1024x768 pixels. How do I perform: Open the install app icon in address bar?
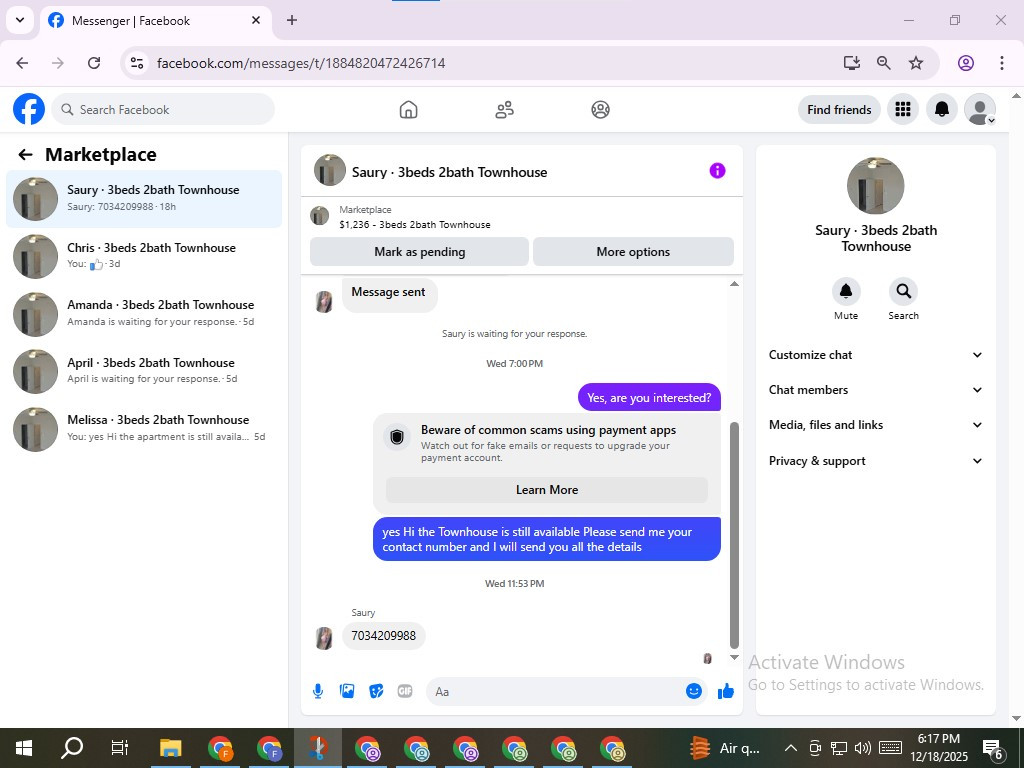click(852, 63)
